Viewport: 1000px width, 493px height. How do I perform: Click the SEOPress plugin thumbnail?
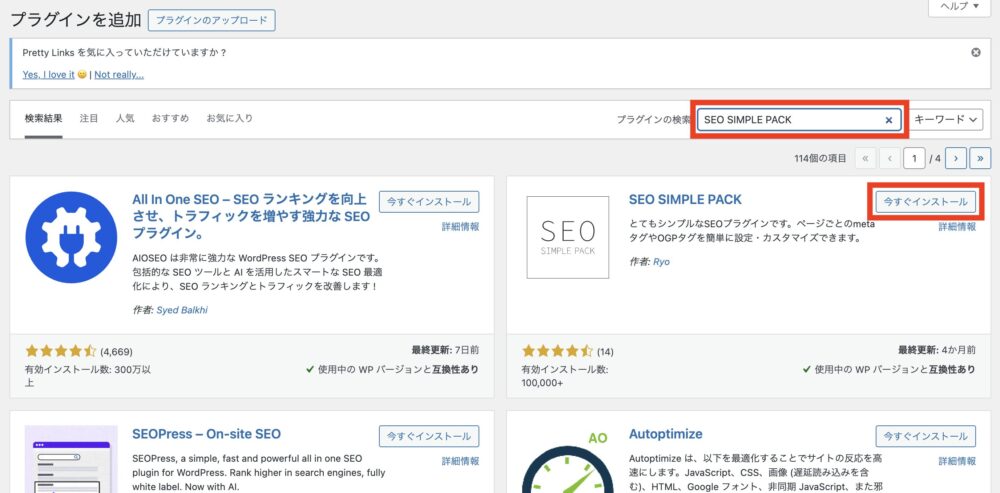click(71, 459)
